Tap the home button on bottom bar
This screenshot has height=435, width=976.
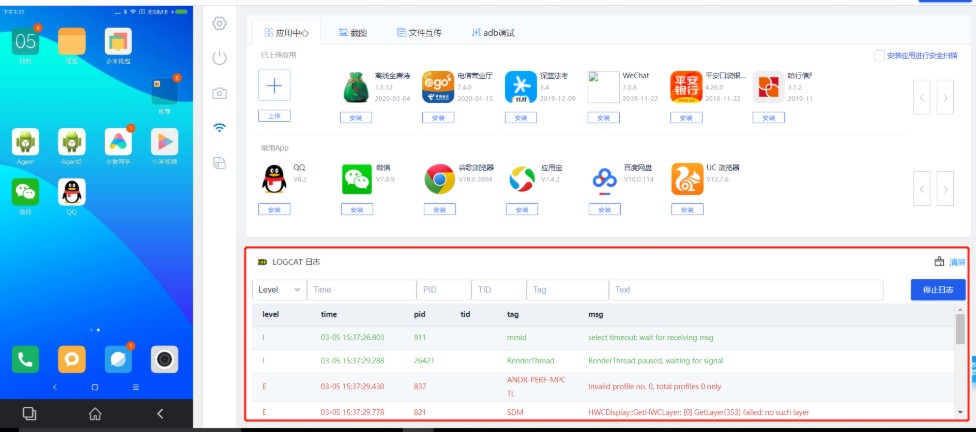[x=95, y=413]
